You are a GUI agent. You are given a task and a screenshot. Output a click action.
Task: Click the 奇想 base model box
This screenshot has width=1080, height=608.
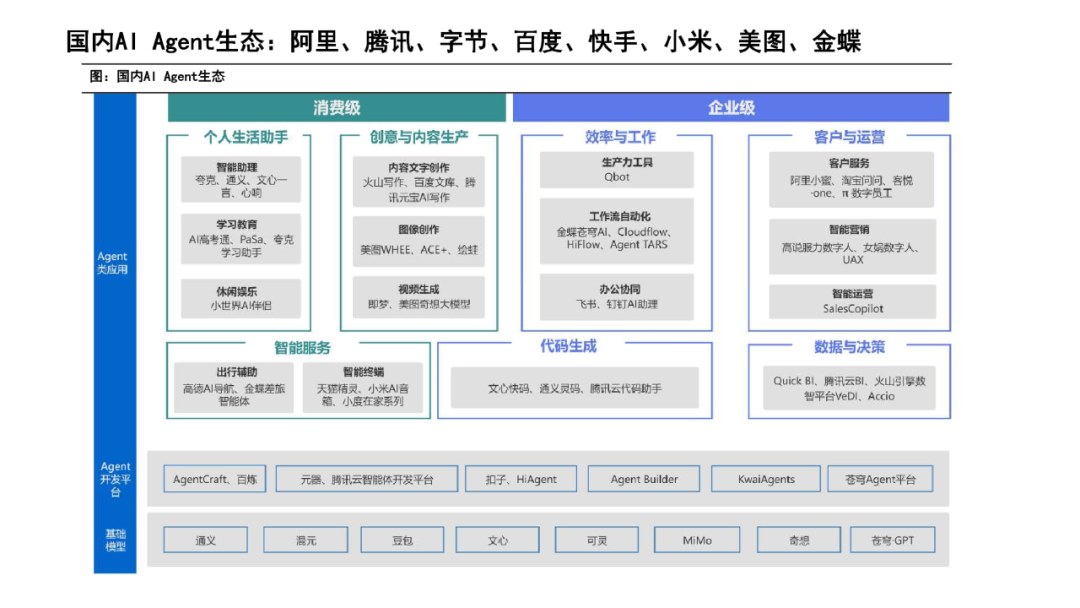point(799,540)
